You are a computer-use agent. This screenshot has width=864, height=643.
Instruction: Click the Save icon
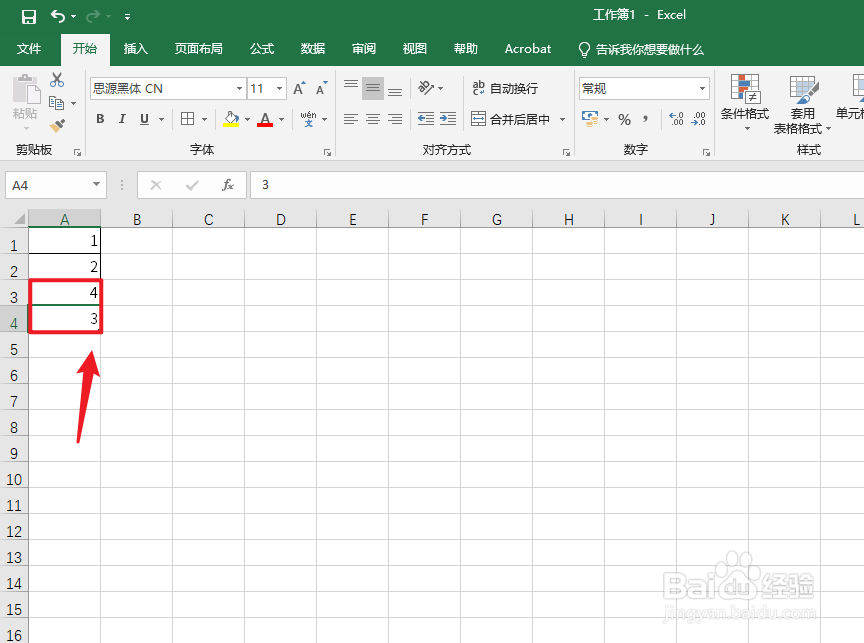27,15
